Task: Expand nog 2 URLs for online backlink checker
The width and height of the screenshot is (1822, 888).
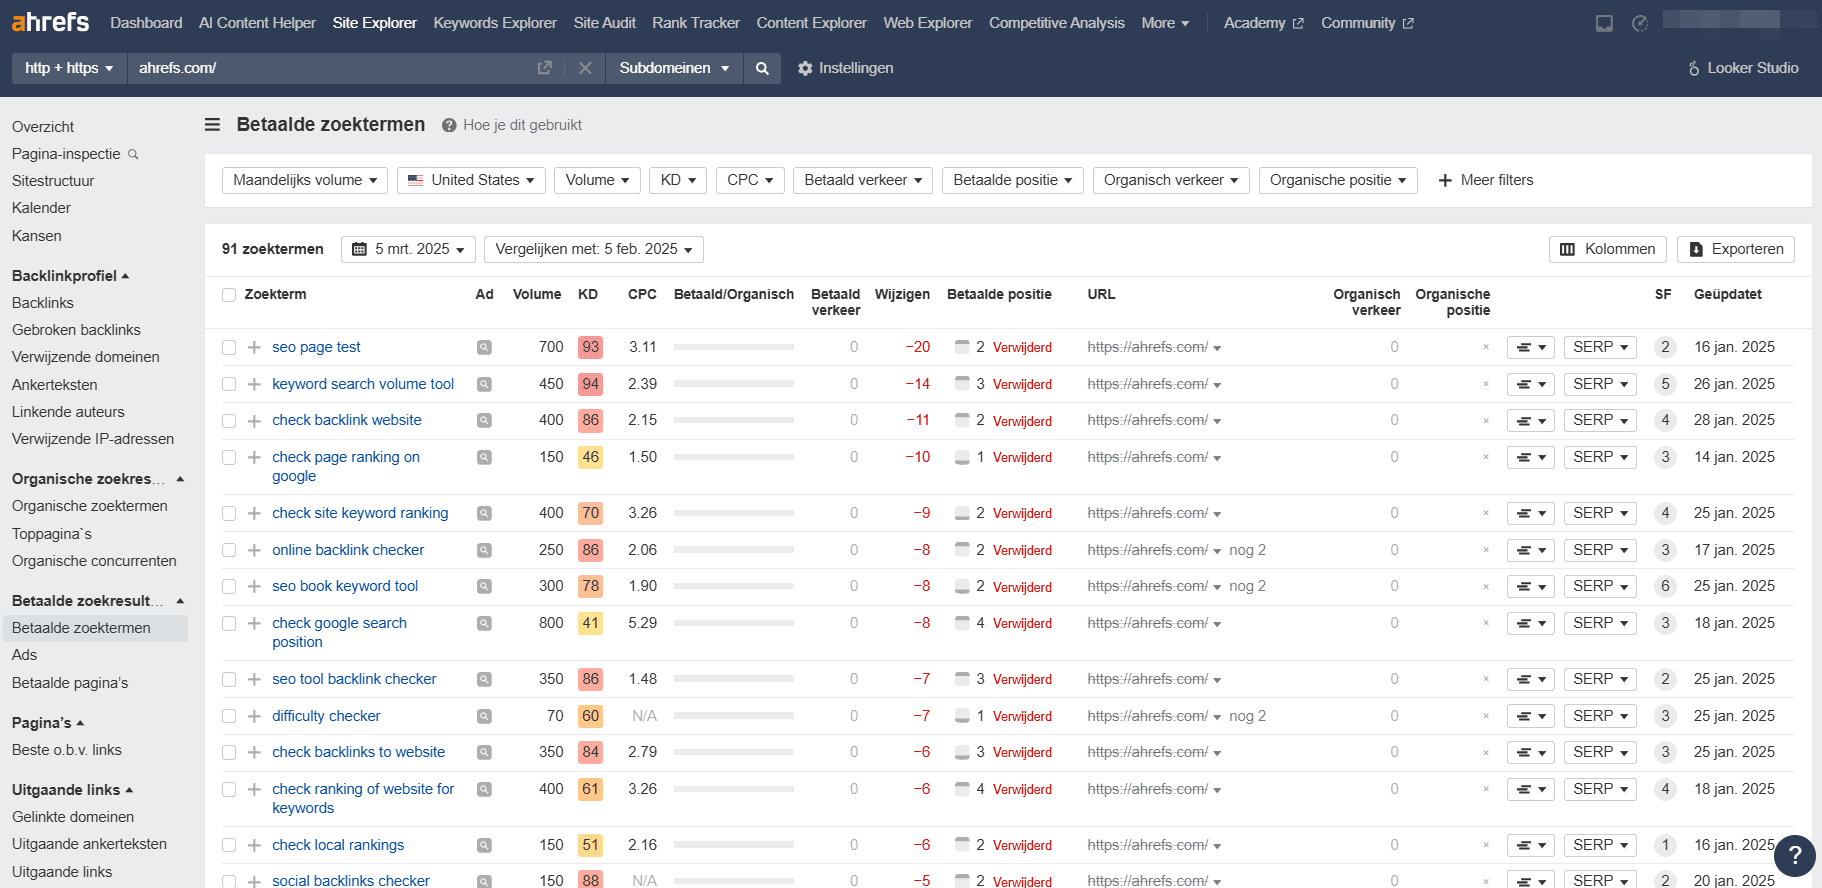Action: 1248,550
